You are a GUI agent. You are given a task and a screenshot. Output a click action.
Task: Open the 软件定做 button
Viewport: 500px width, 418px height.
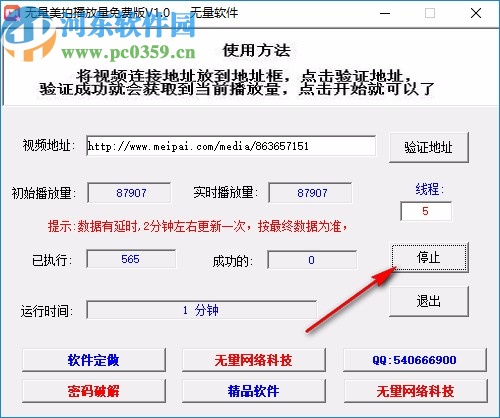(x=94, y=360)
